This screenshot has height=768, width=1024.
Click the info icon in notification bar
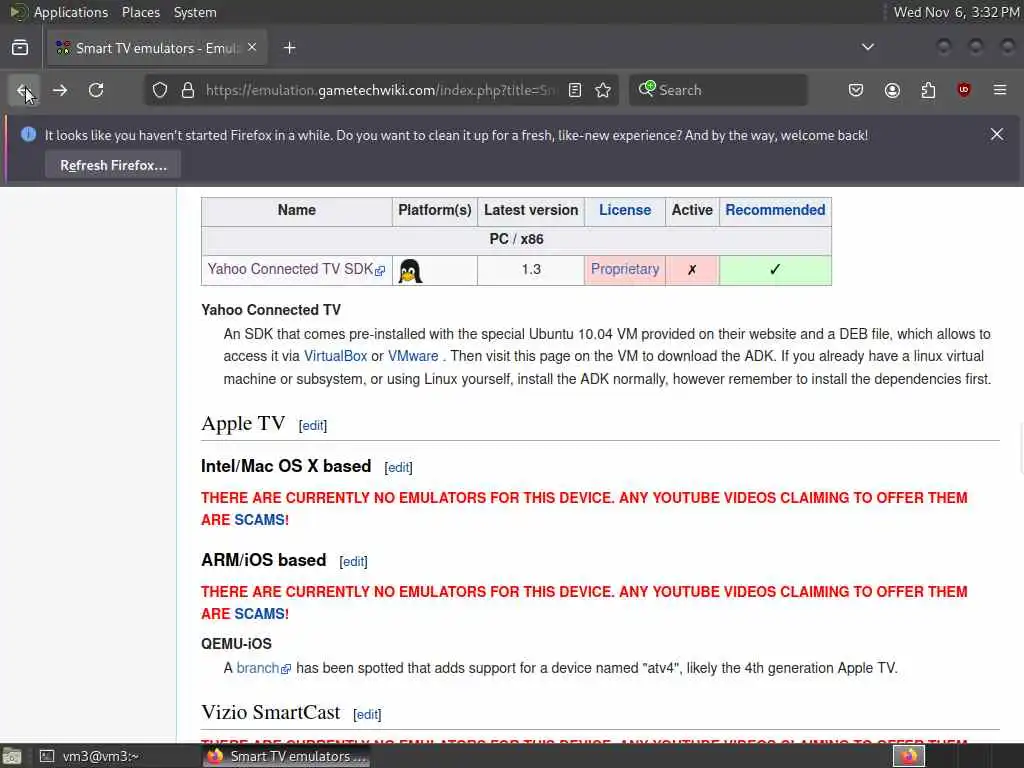pos(28,135)
